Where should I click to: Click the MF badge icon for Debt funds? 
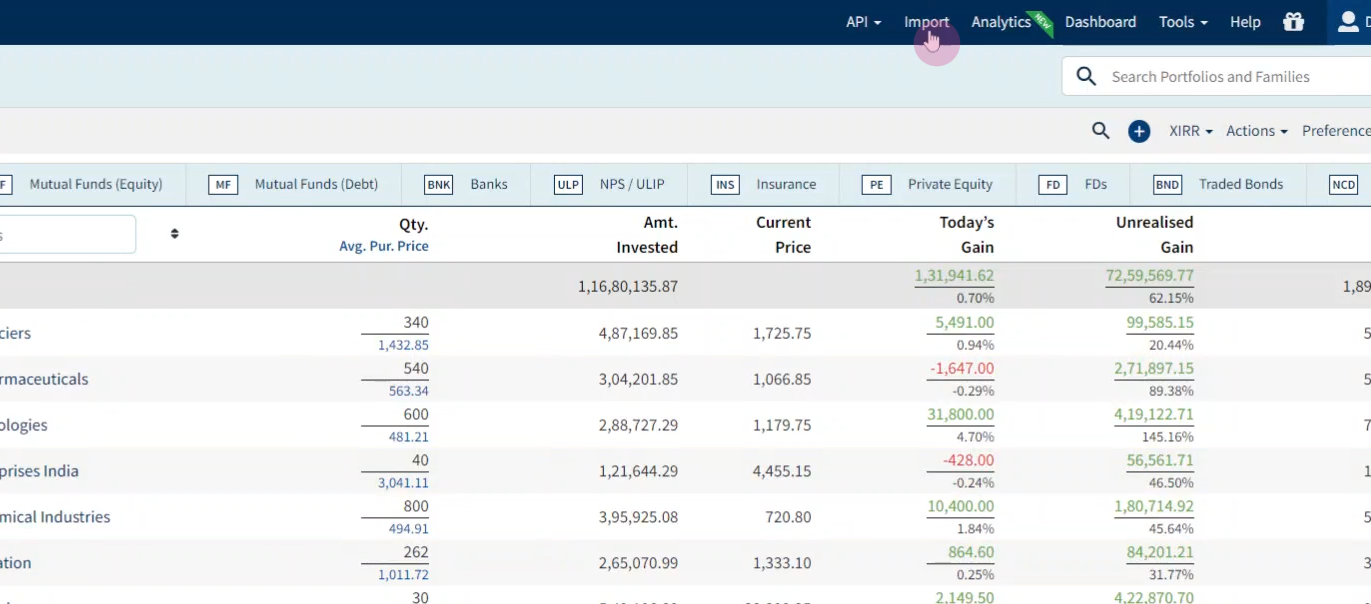pyautogui.click(x=223, y=185)
